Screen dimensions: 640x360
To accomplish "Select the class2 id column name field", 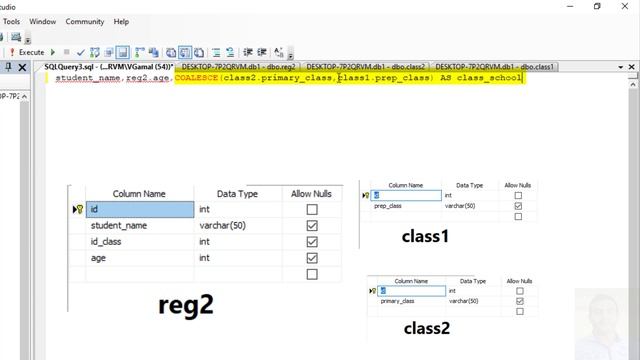I will coord(412,291).
